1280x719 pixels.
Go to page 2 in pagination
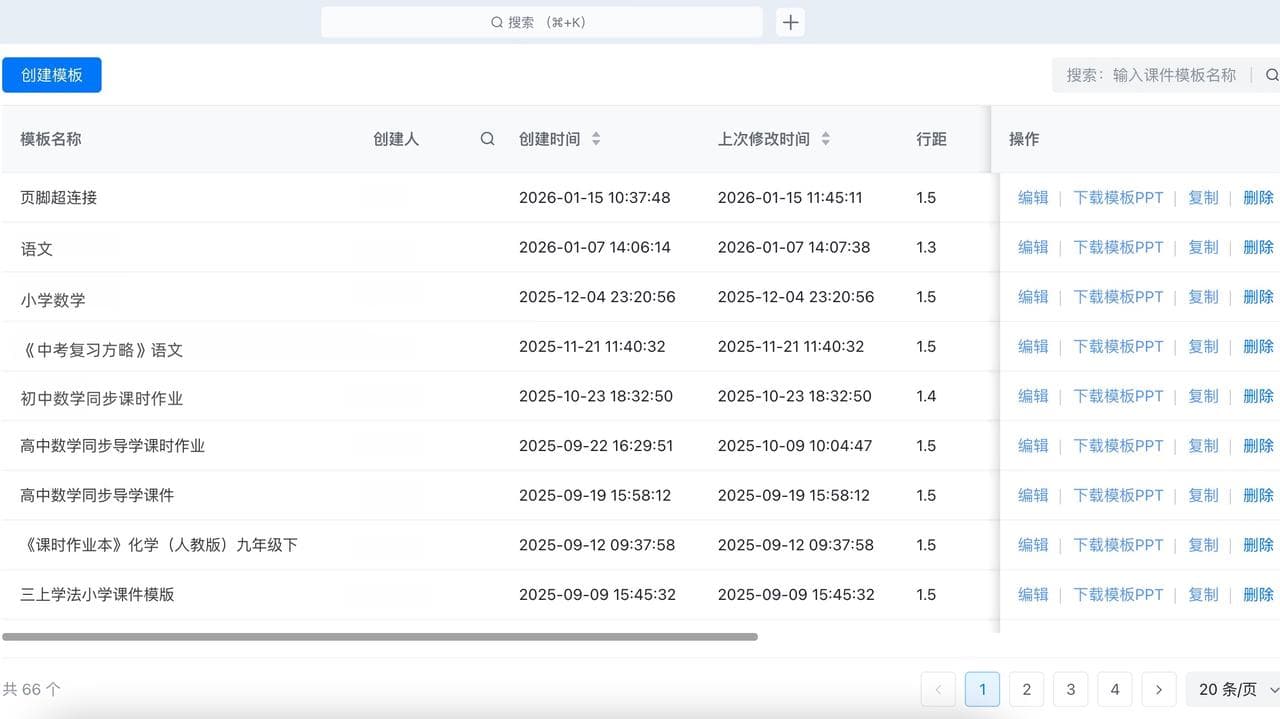(1026, 689)
